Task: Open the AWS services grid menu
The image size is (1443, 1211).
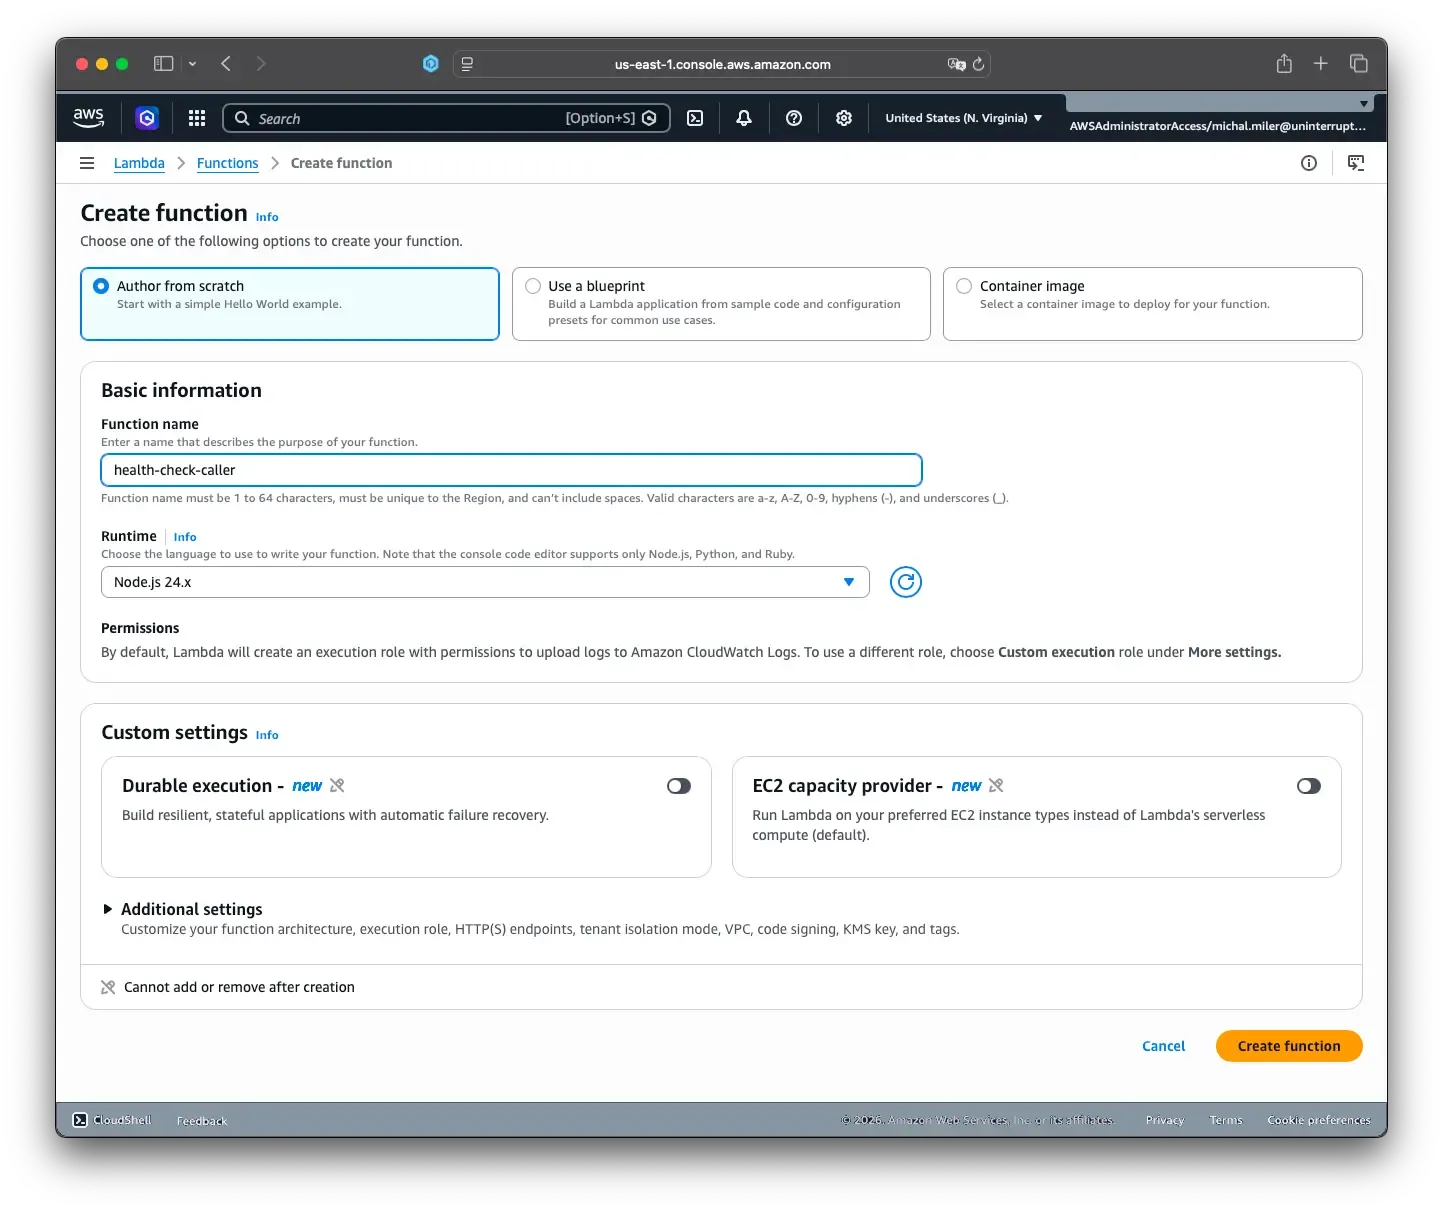Action: 197,118
